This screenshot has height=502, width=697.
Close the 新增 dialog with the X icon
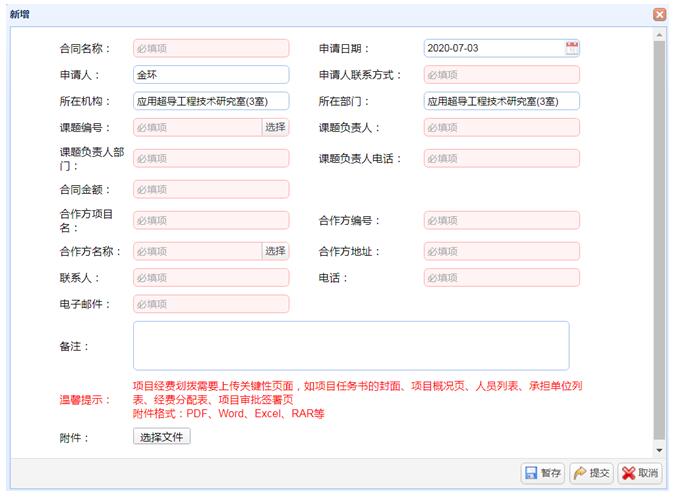tap(660, 15)
